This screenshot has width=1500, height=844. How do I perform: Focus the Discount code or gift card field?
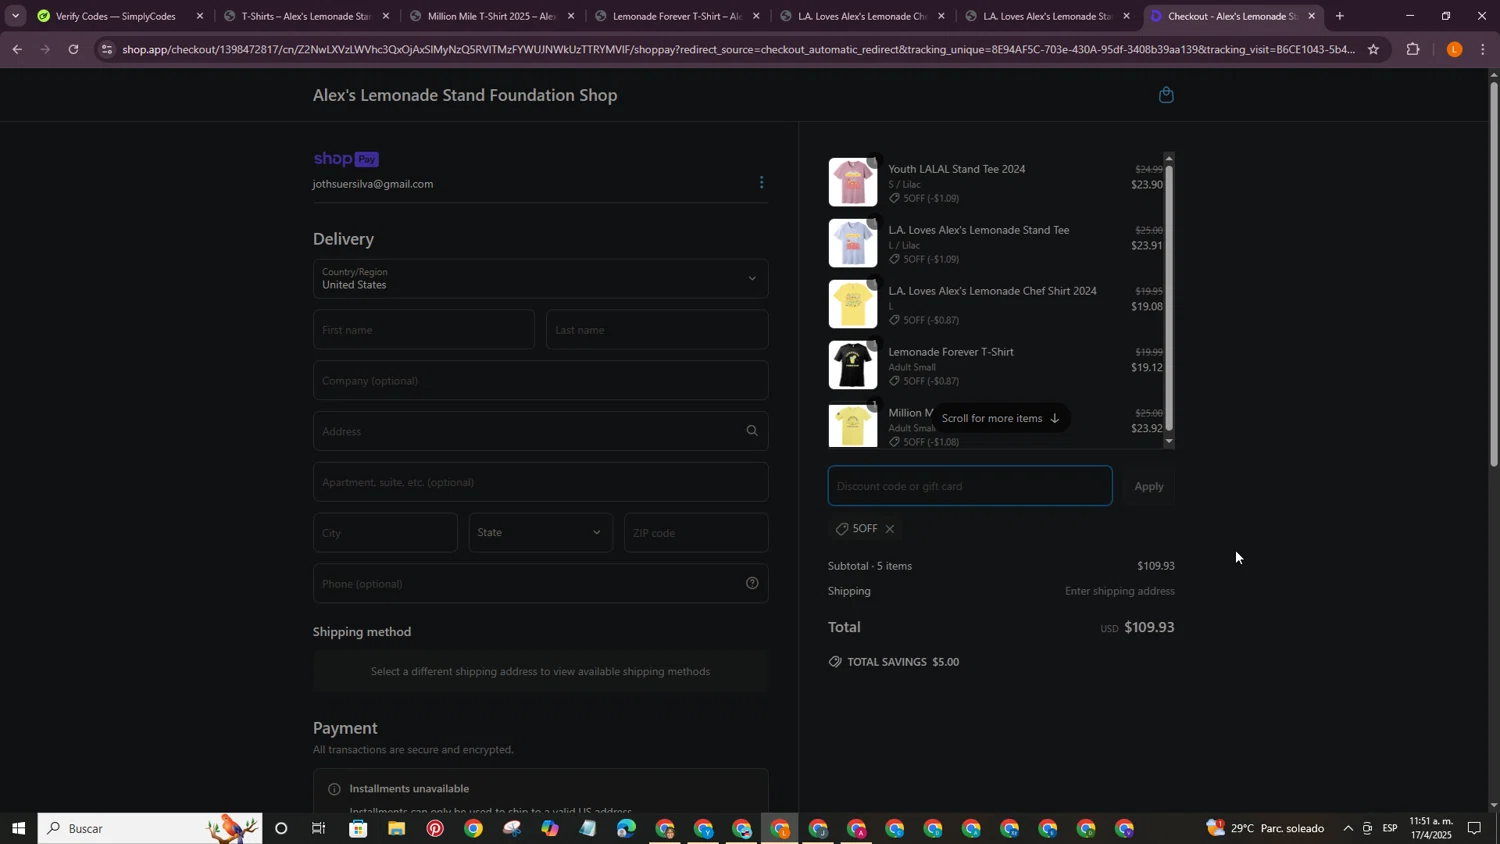pyautogui.click(x=968, y=487)
